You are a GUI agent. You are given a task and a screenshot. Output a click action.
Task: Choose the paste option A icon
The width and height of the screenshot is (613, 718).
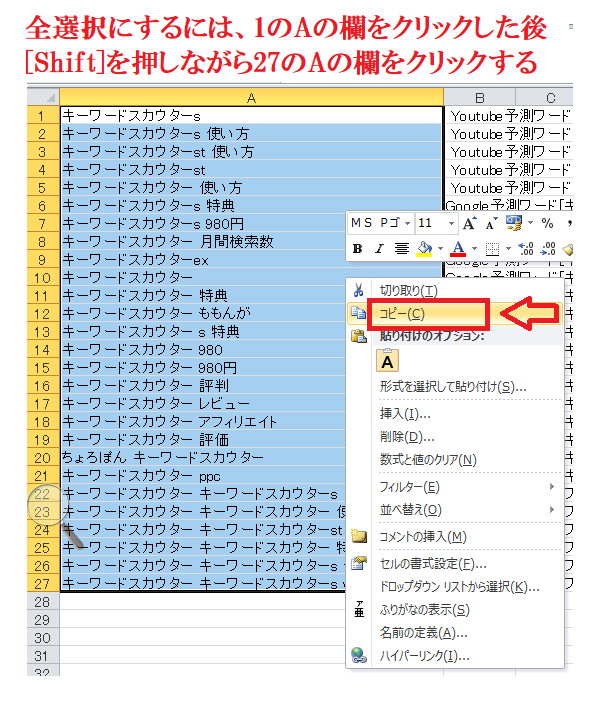(x=387, y=361)
